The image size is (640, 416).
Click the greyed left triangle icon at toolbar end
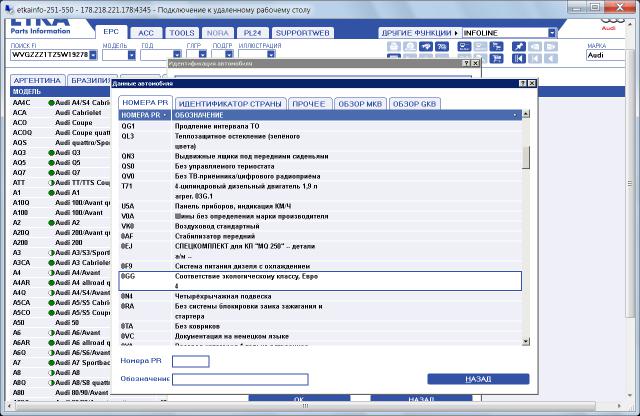tap(551, 58)
